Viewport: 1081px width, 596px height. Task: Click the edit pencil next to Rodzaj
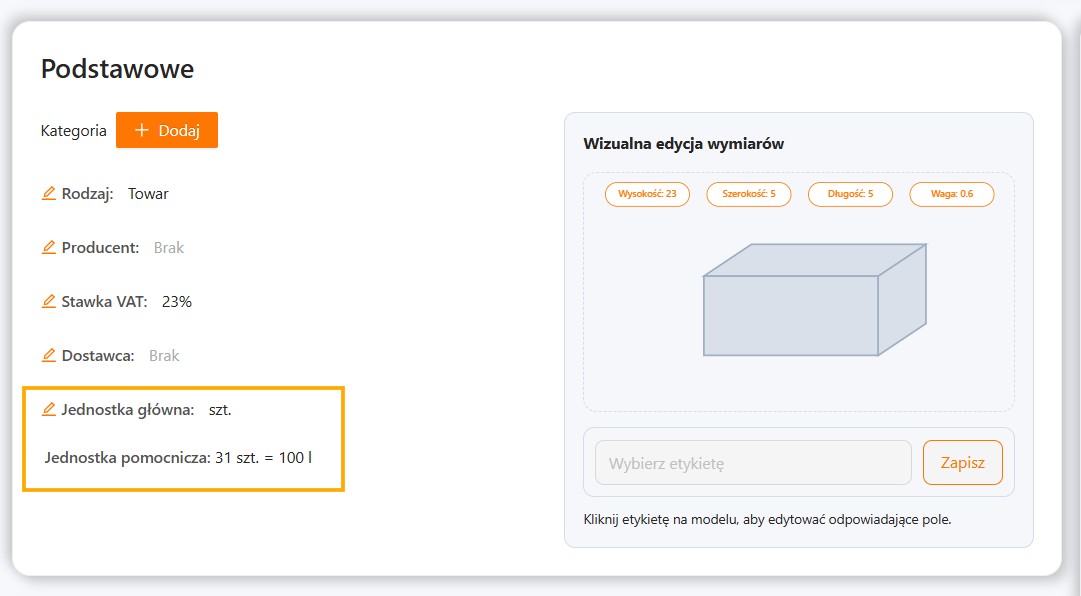49,194
